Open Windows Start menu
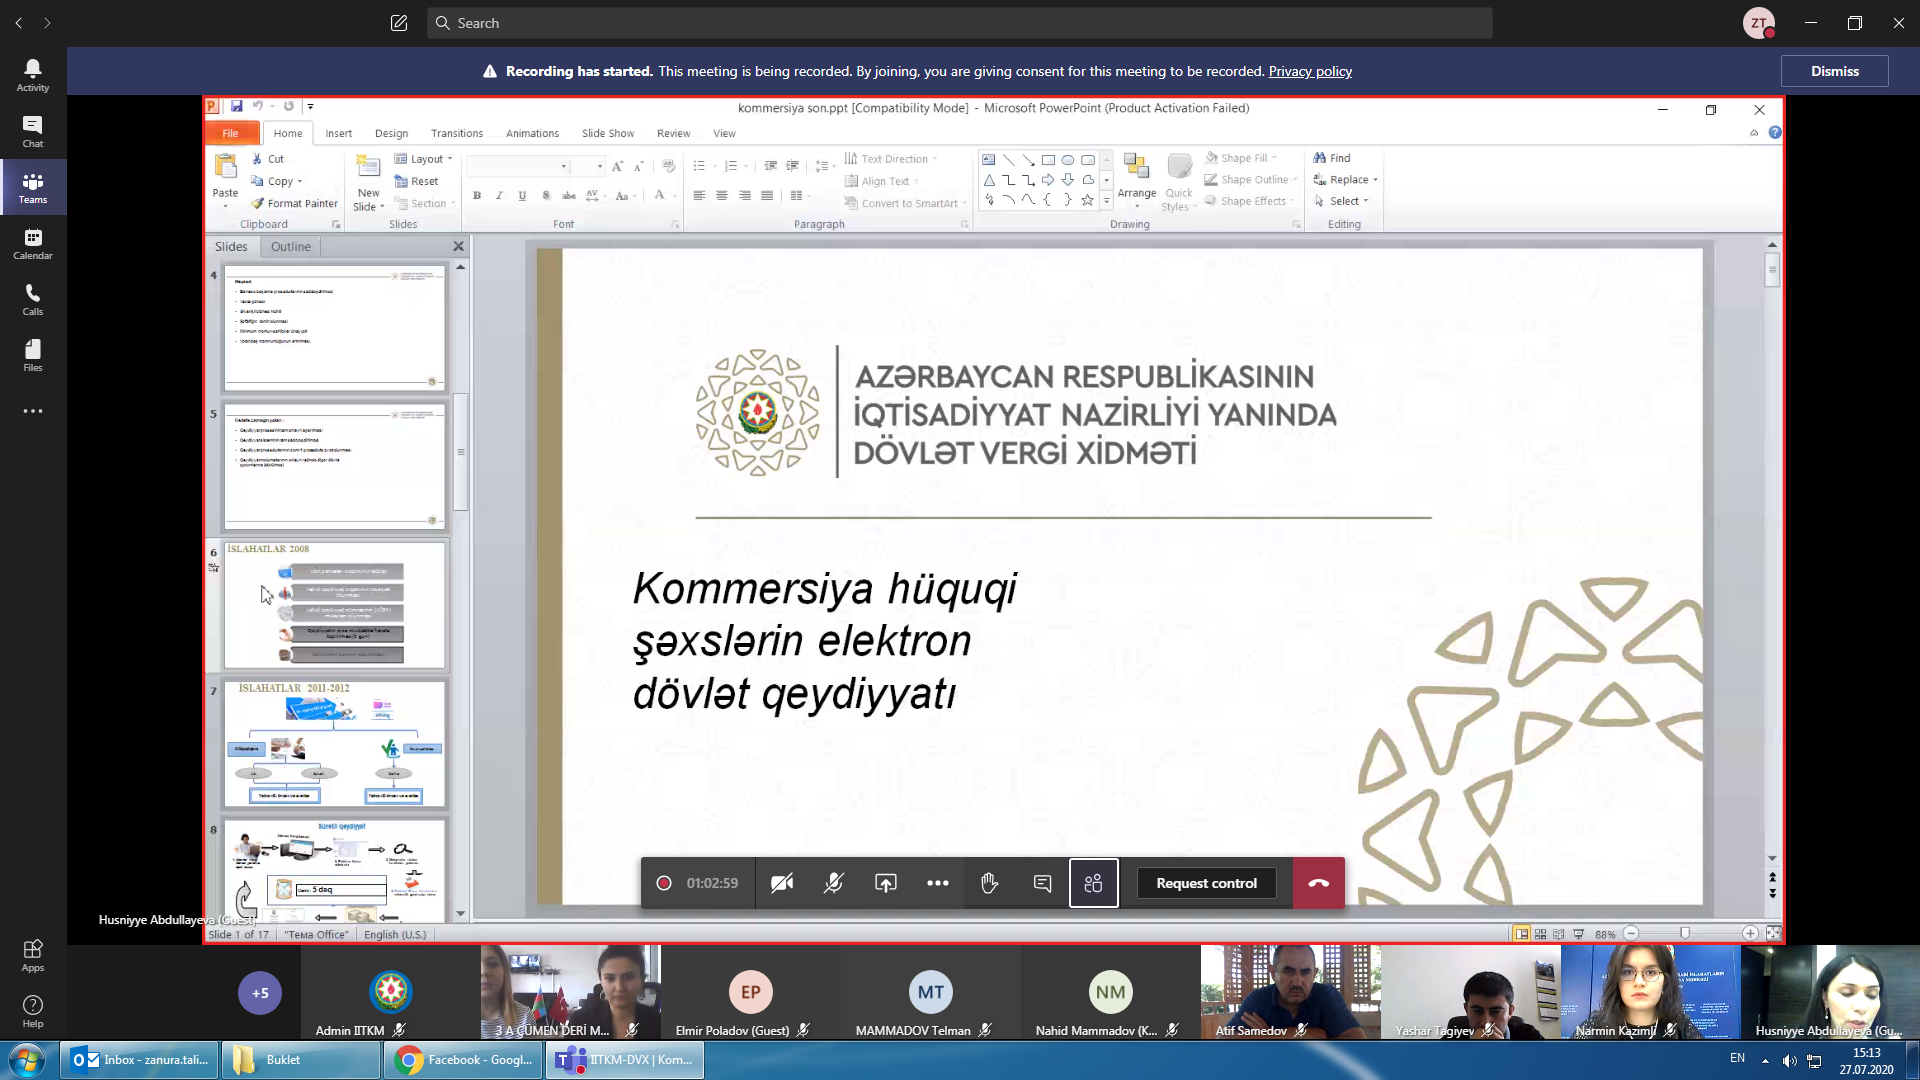Screen dimensions: 1920x1080 [27, 1060]
